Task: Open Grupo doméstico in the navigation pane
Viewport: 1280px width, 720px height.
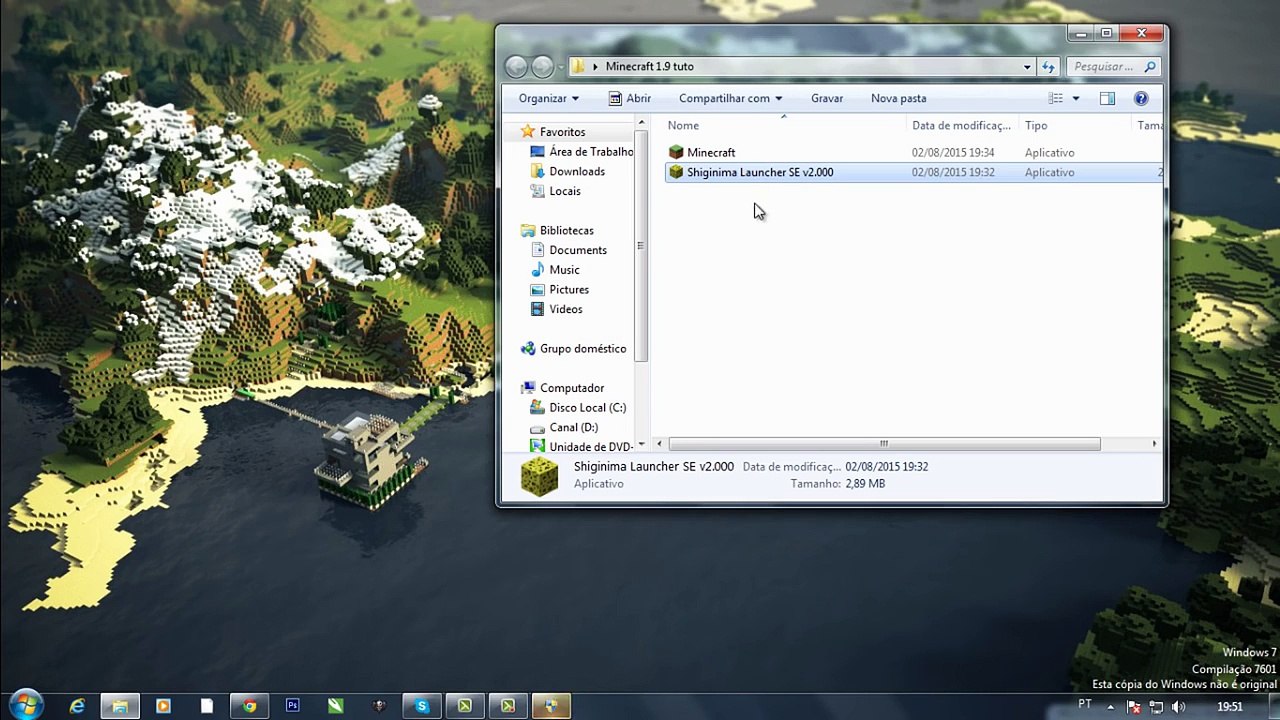Action: pos(583,348)
